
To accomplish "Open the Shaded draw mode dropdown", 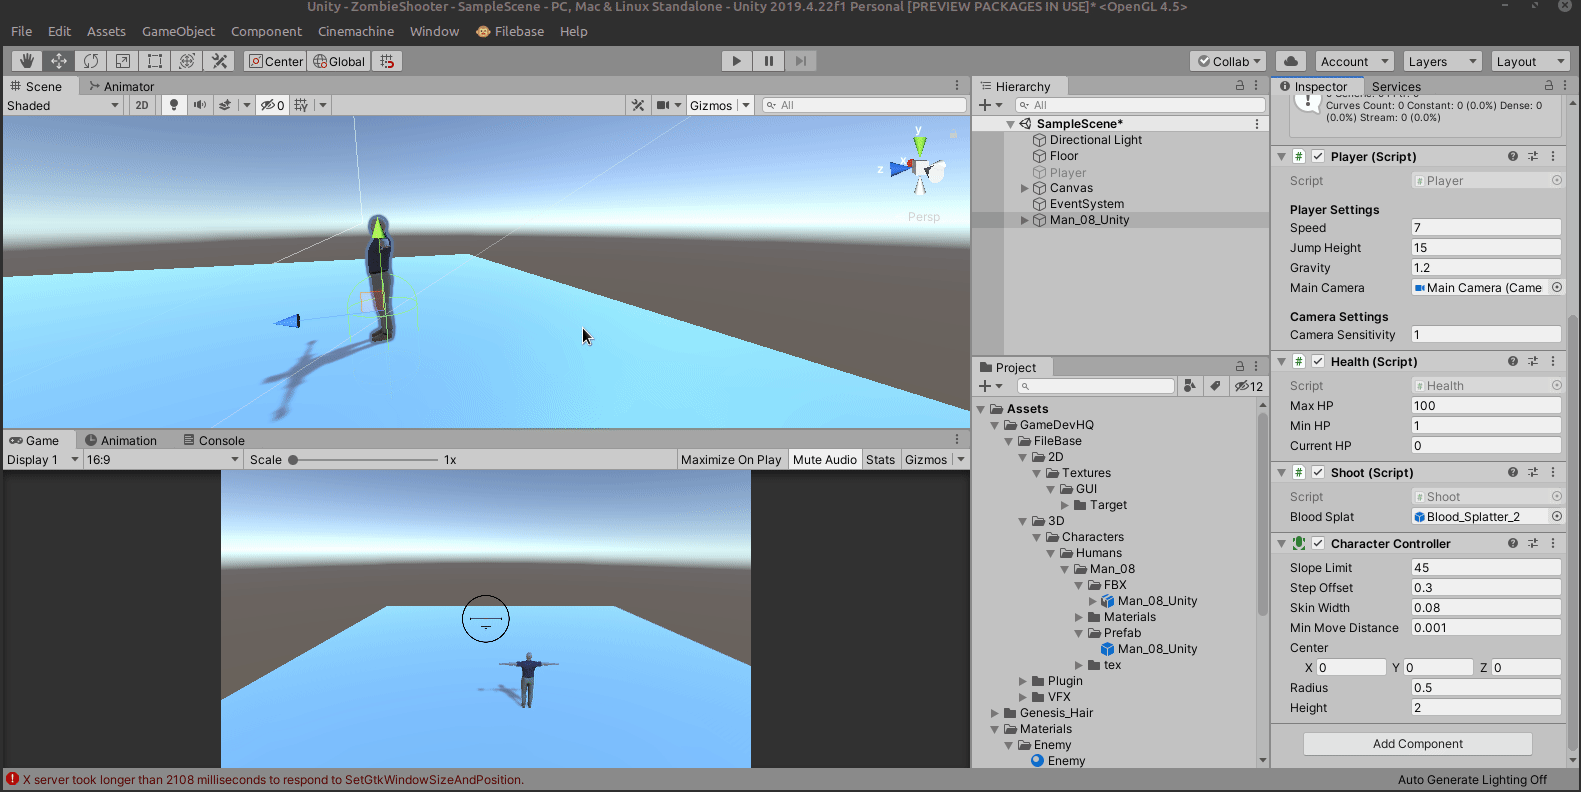I will [x=63, y=105].
